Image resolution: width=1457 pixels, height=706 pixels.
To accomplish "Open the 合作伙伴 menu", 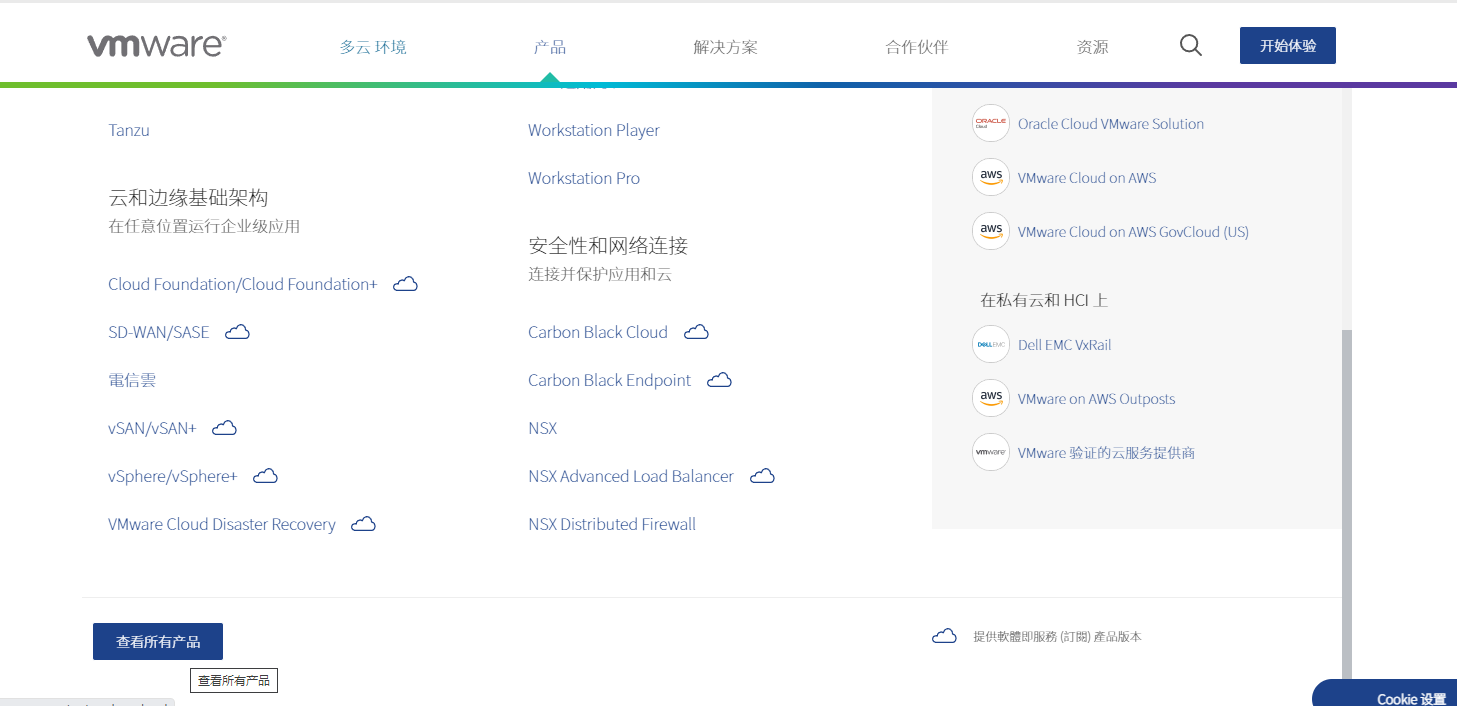I will coord(917,47).
